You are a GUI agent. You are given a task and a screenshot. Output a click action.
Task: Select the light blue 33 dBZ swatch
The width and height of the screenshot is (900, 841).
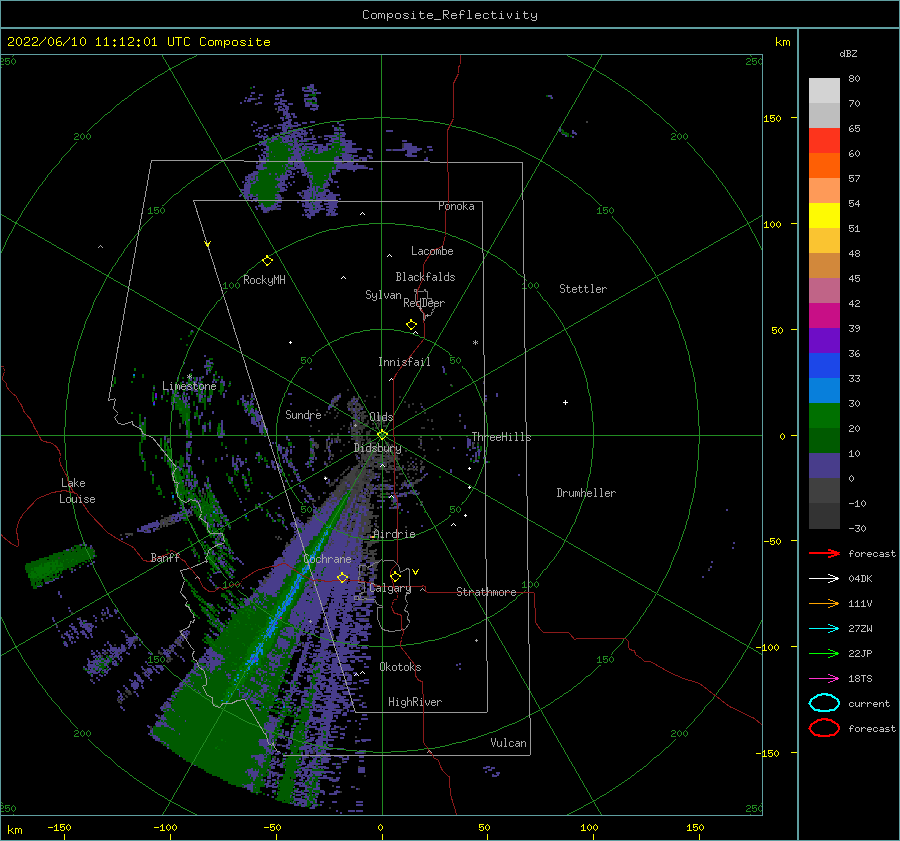coord(824,390)
